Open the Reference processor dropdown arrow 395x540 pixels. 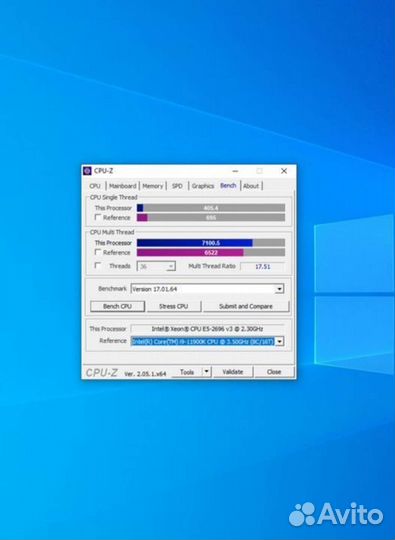[280, 342]
